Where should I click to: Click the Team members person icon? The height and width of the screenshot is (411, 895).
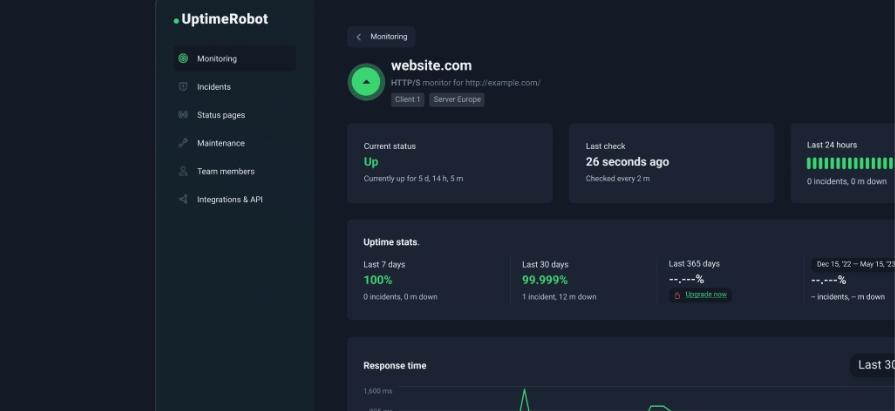coord(183,171)
